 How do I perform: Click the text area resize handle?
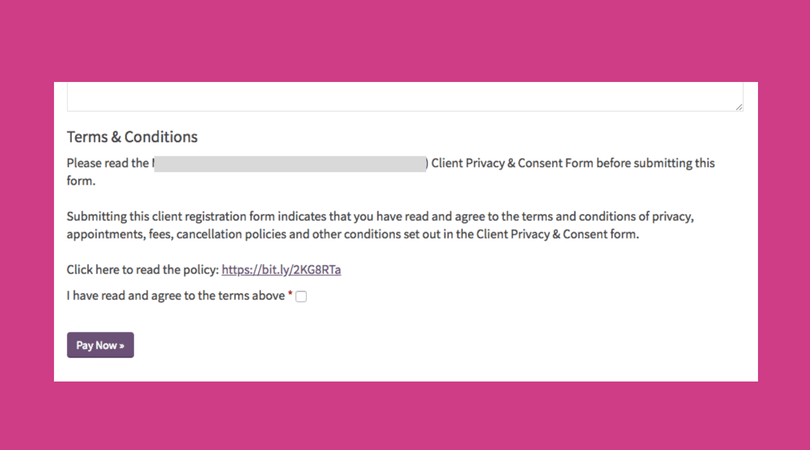click(x=738, y=105)
